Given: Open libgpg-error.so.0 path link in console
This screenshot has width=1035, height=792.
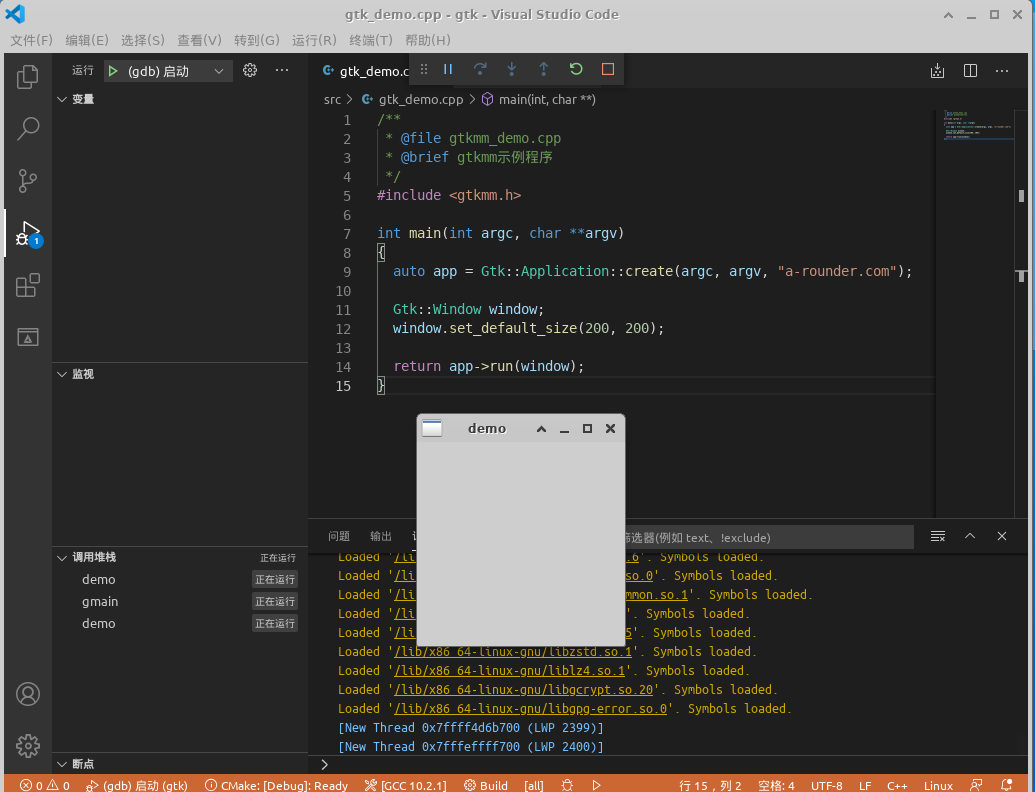Looking at the screenshot, I should 531,709.
